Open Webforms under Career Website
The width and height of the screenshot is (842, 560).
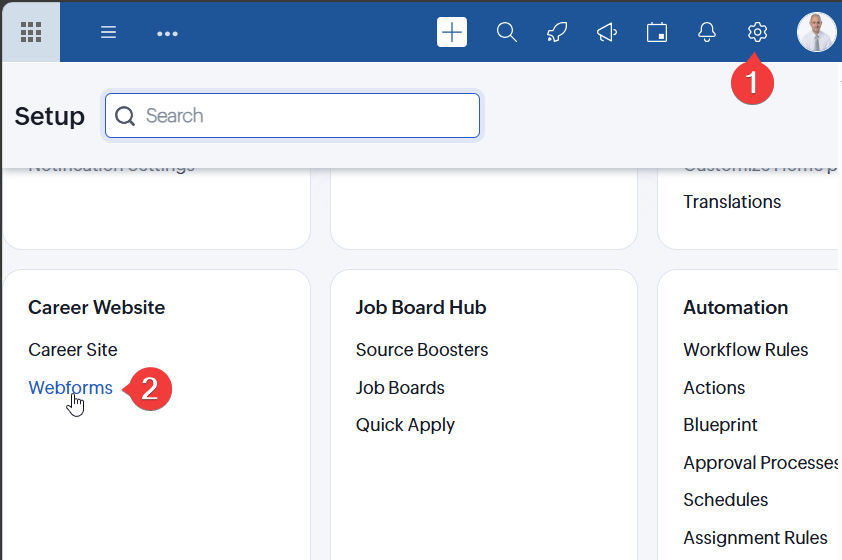click(x=70, y=388)
